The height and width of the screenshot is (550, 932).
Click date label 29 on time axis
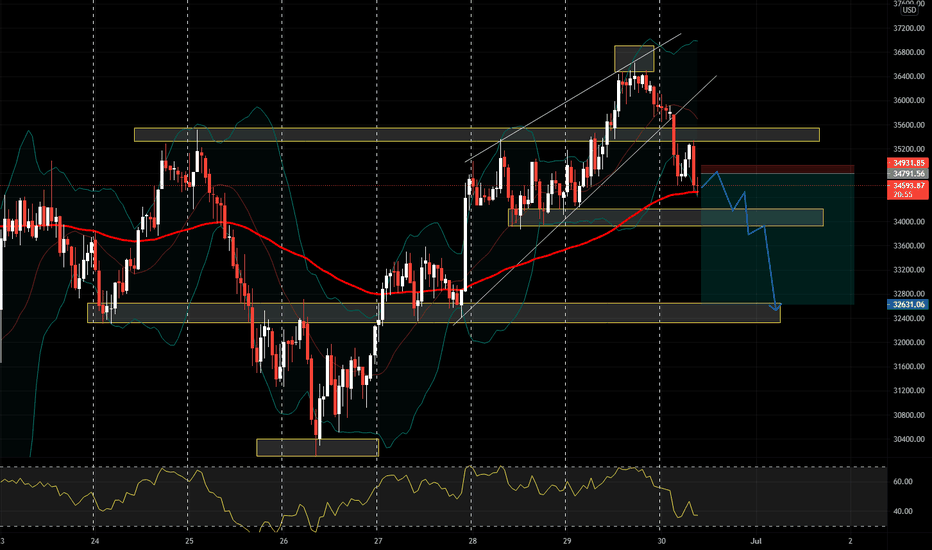(567, 541)
